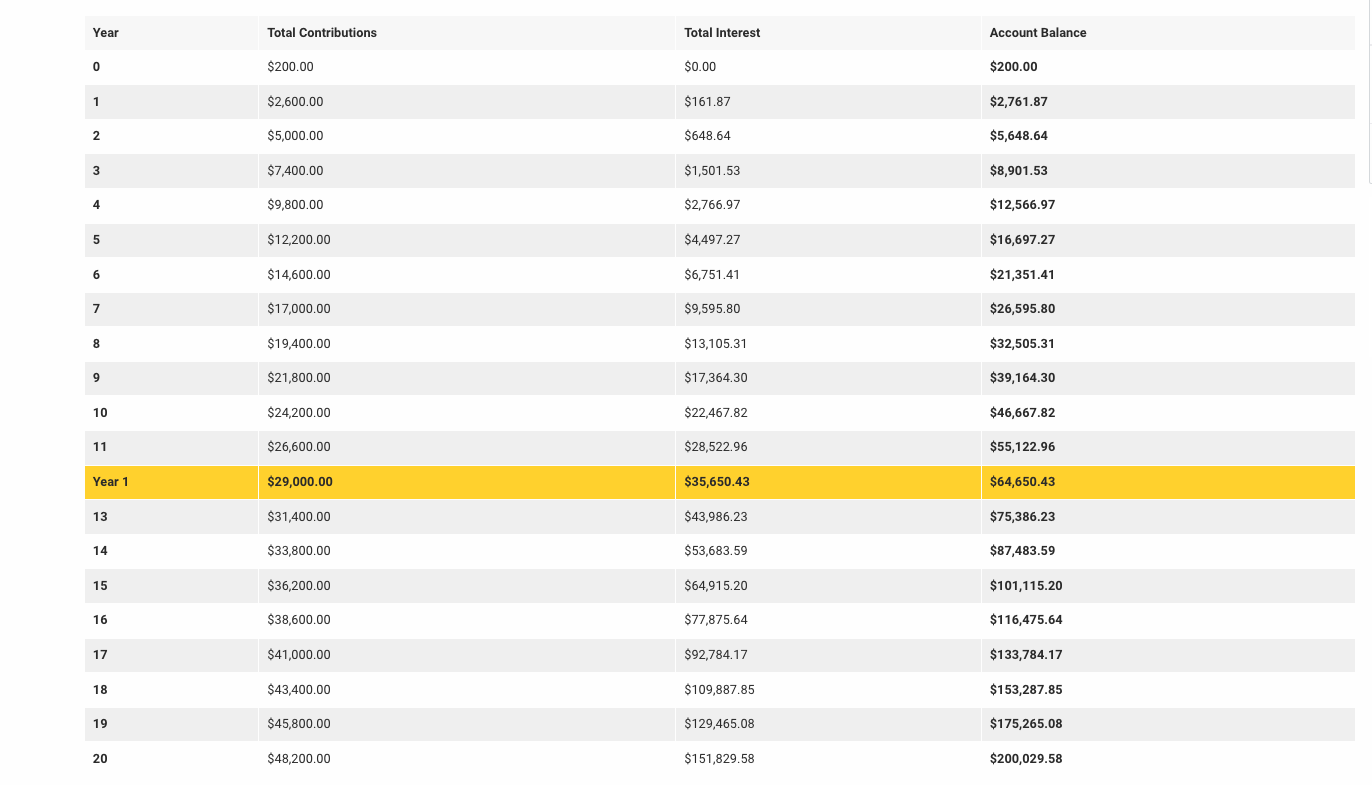Click contributions value $45,800.00
Image resolution: width=1372 pixels, height=785 pixels.
click(299, 724)
